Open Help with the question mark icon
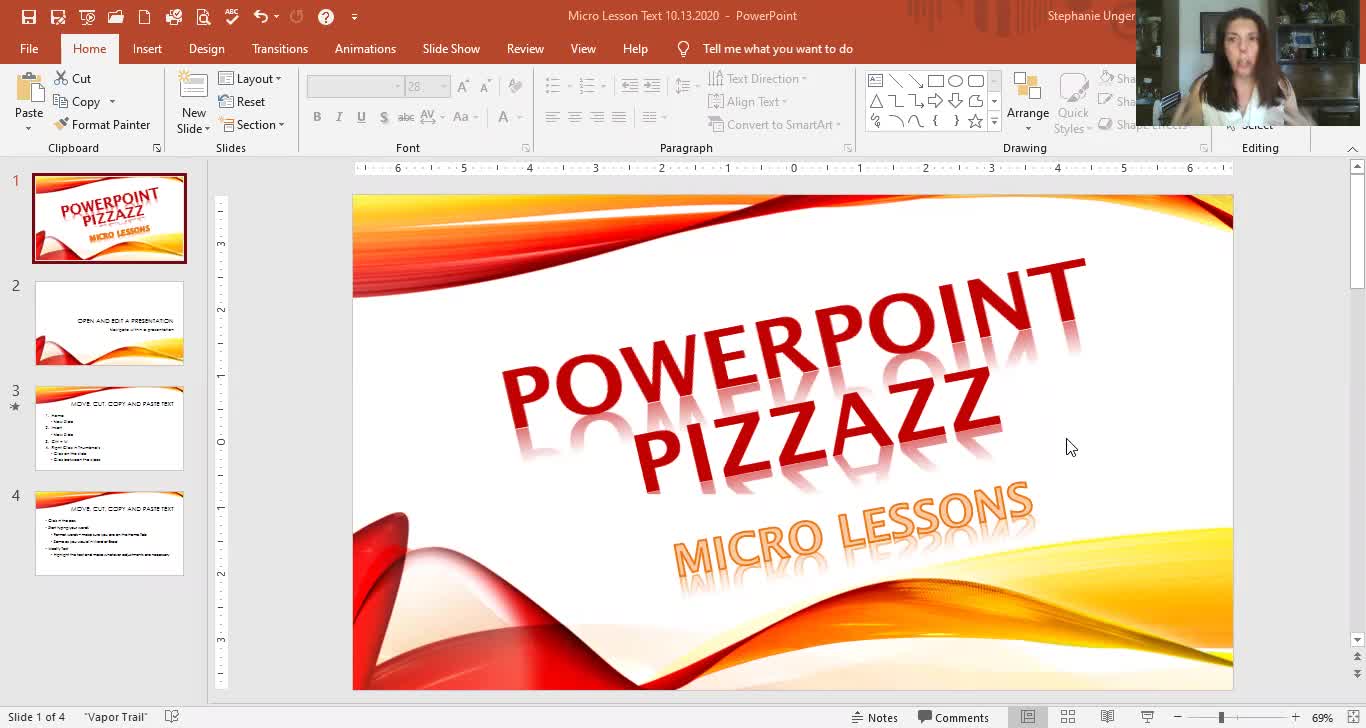Image resolution: width=1366 pixels, height=728 pixels. tap(325, 16)
